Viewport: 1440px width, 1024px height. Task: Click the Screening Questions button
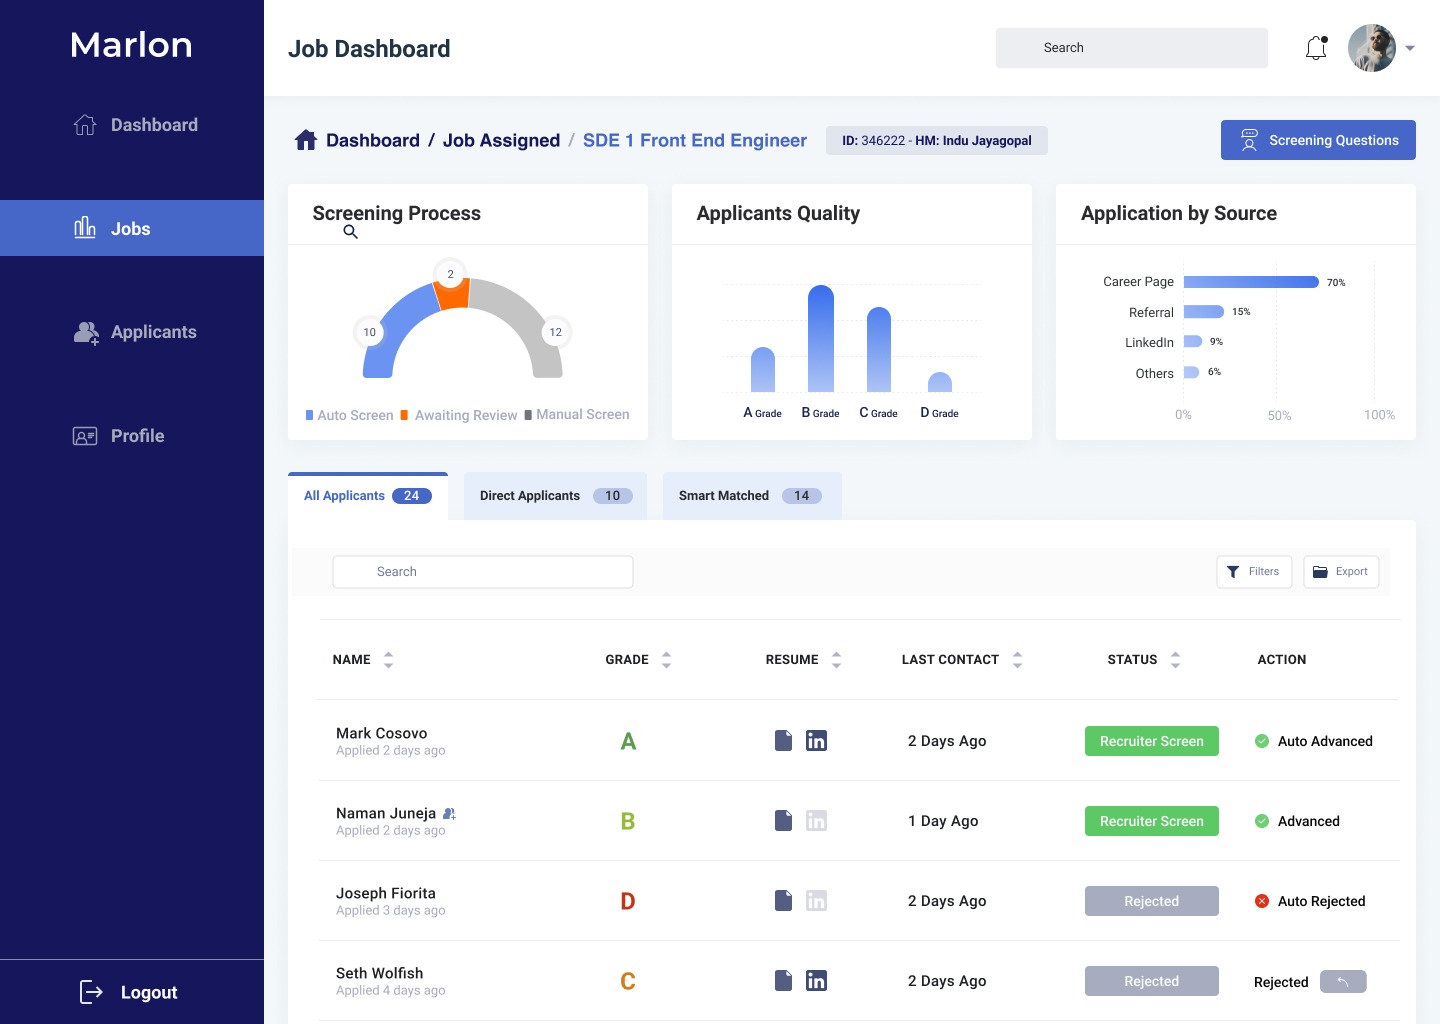[1318, 140]
